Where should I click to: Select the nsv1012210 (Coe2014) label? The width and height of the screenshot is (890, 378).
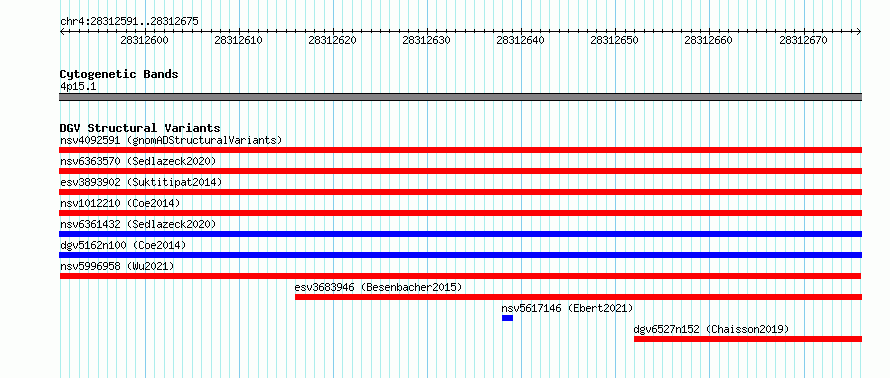[x=120, y=203]
